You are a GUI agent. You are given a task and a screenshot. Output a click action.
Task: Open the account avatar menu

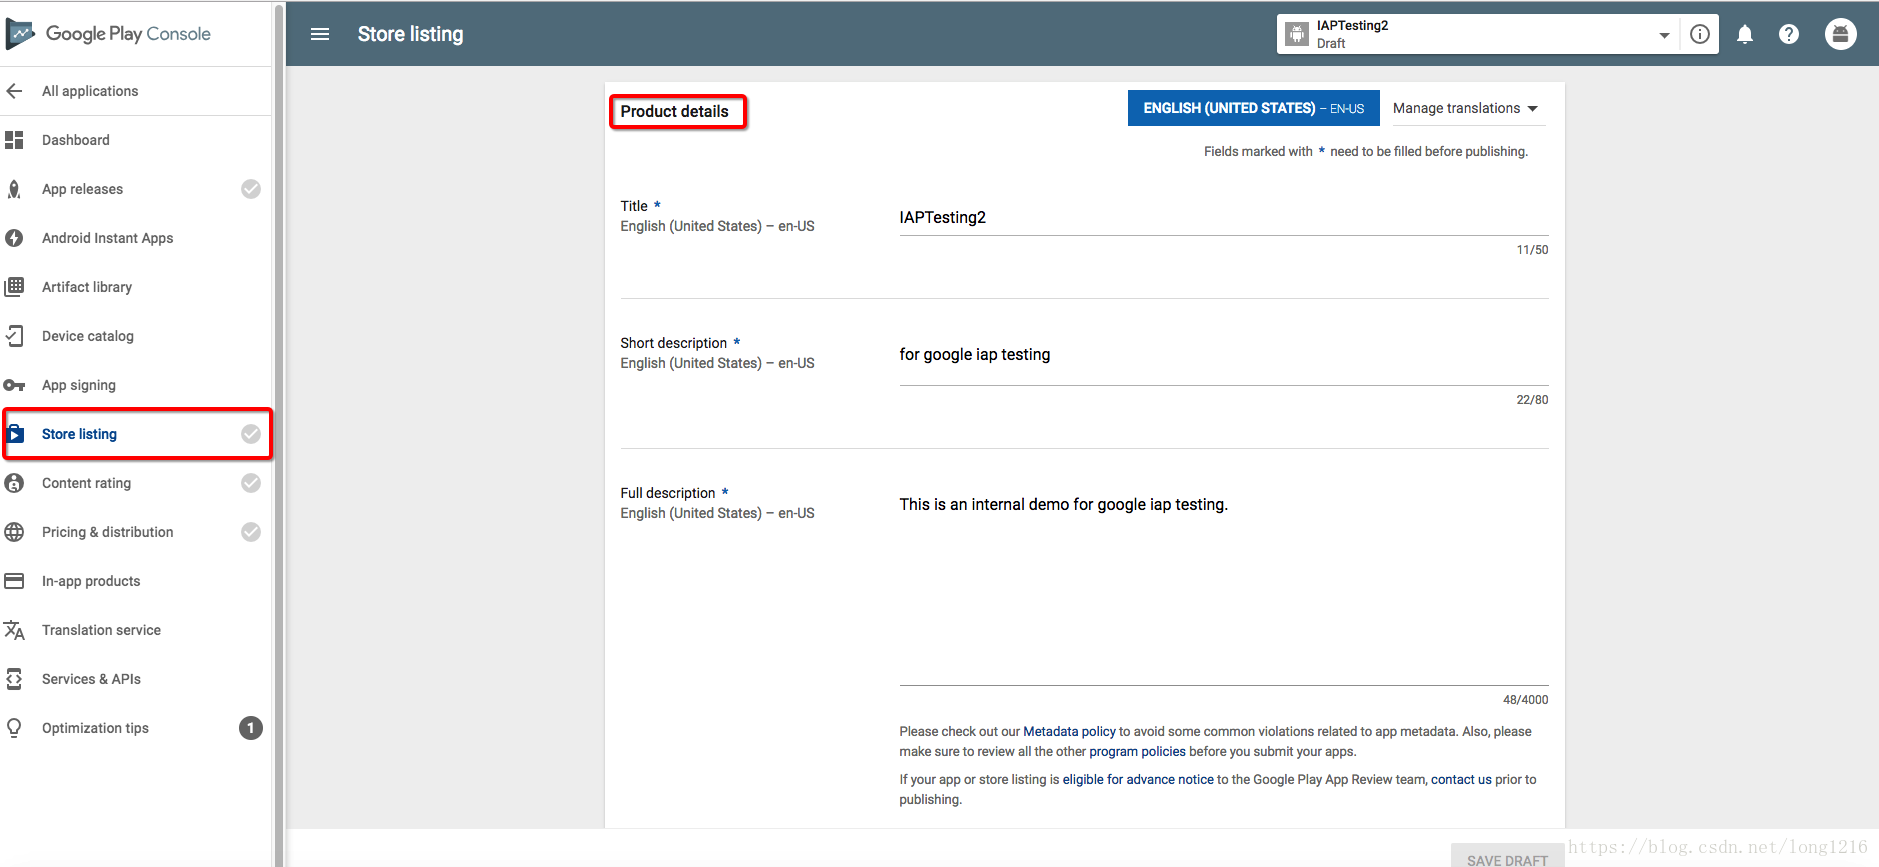[x=1841, y=34]
